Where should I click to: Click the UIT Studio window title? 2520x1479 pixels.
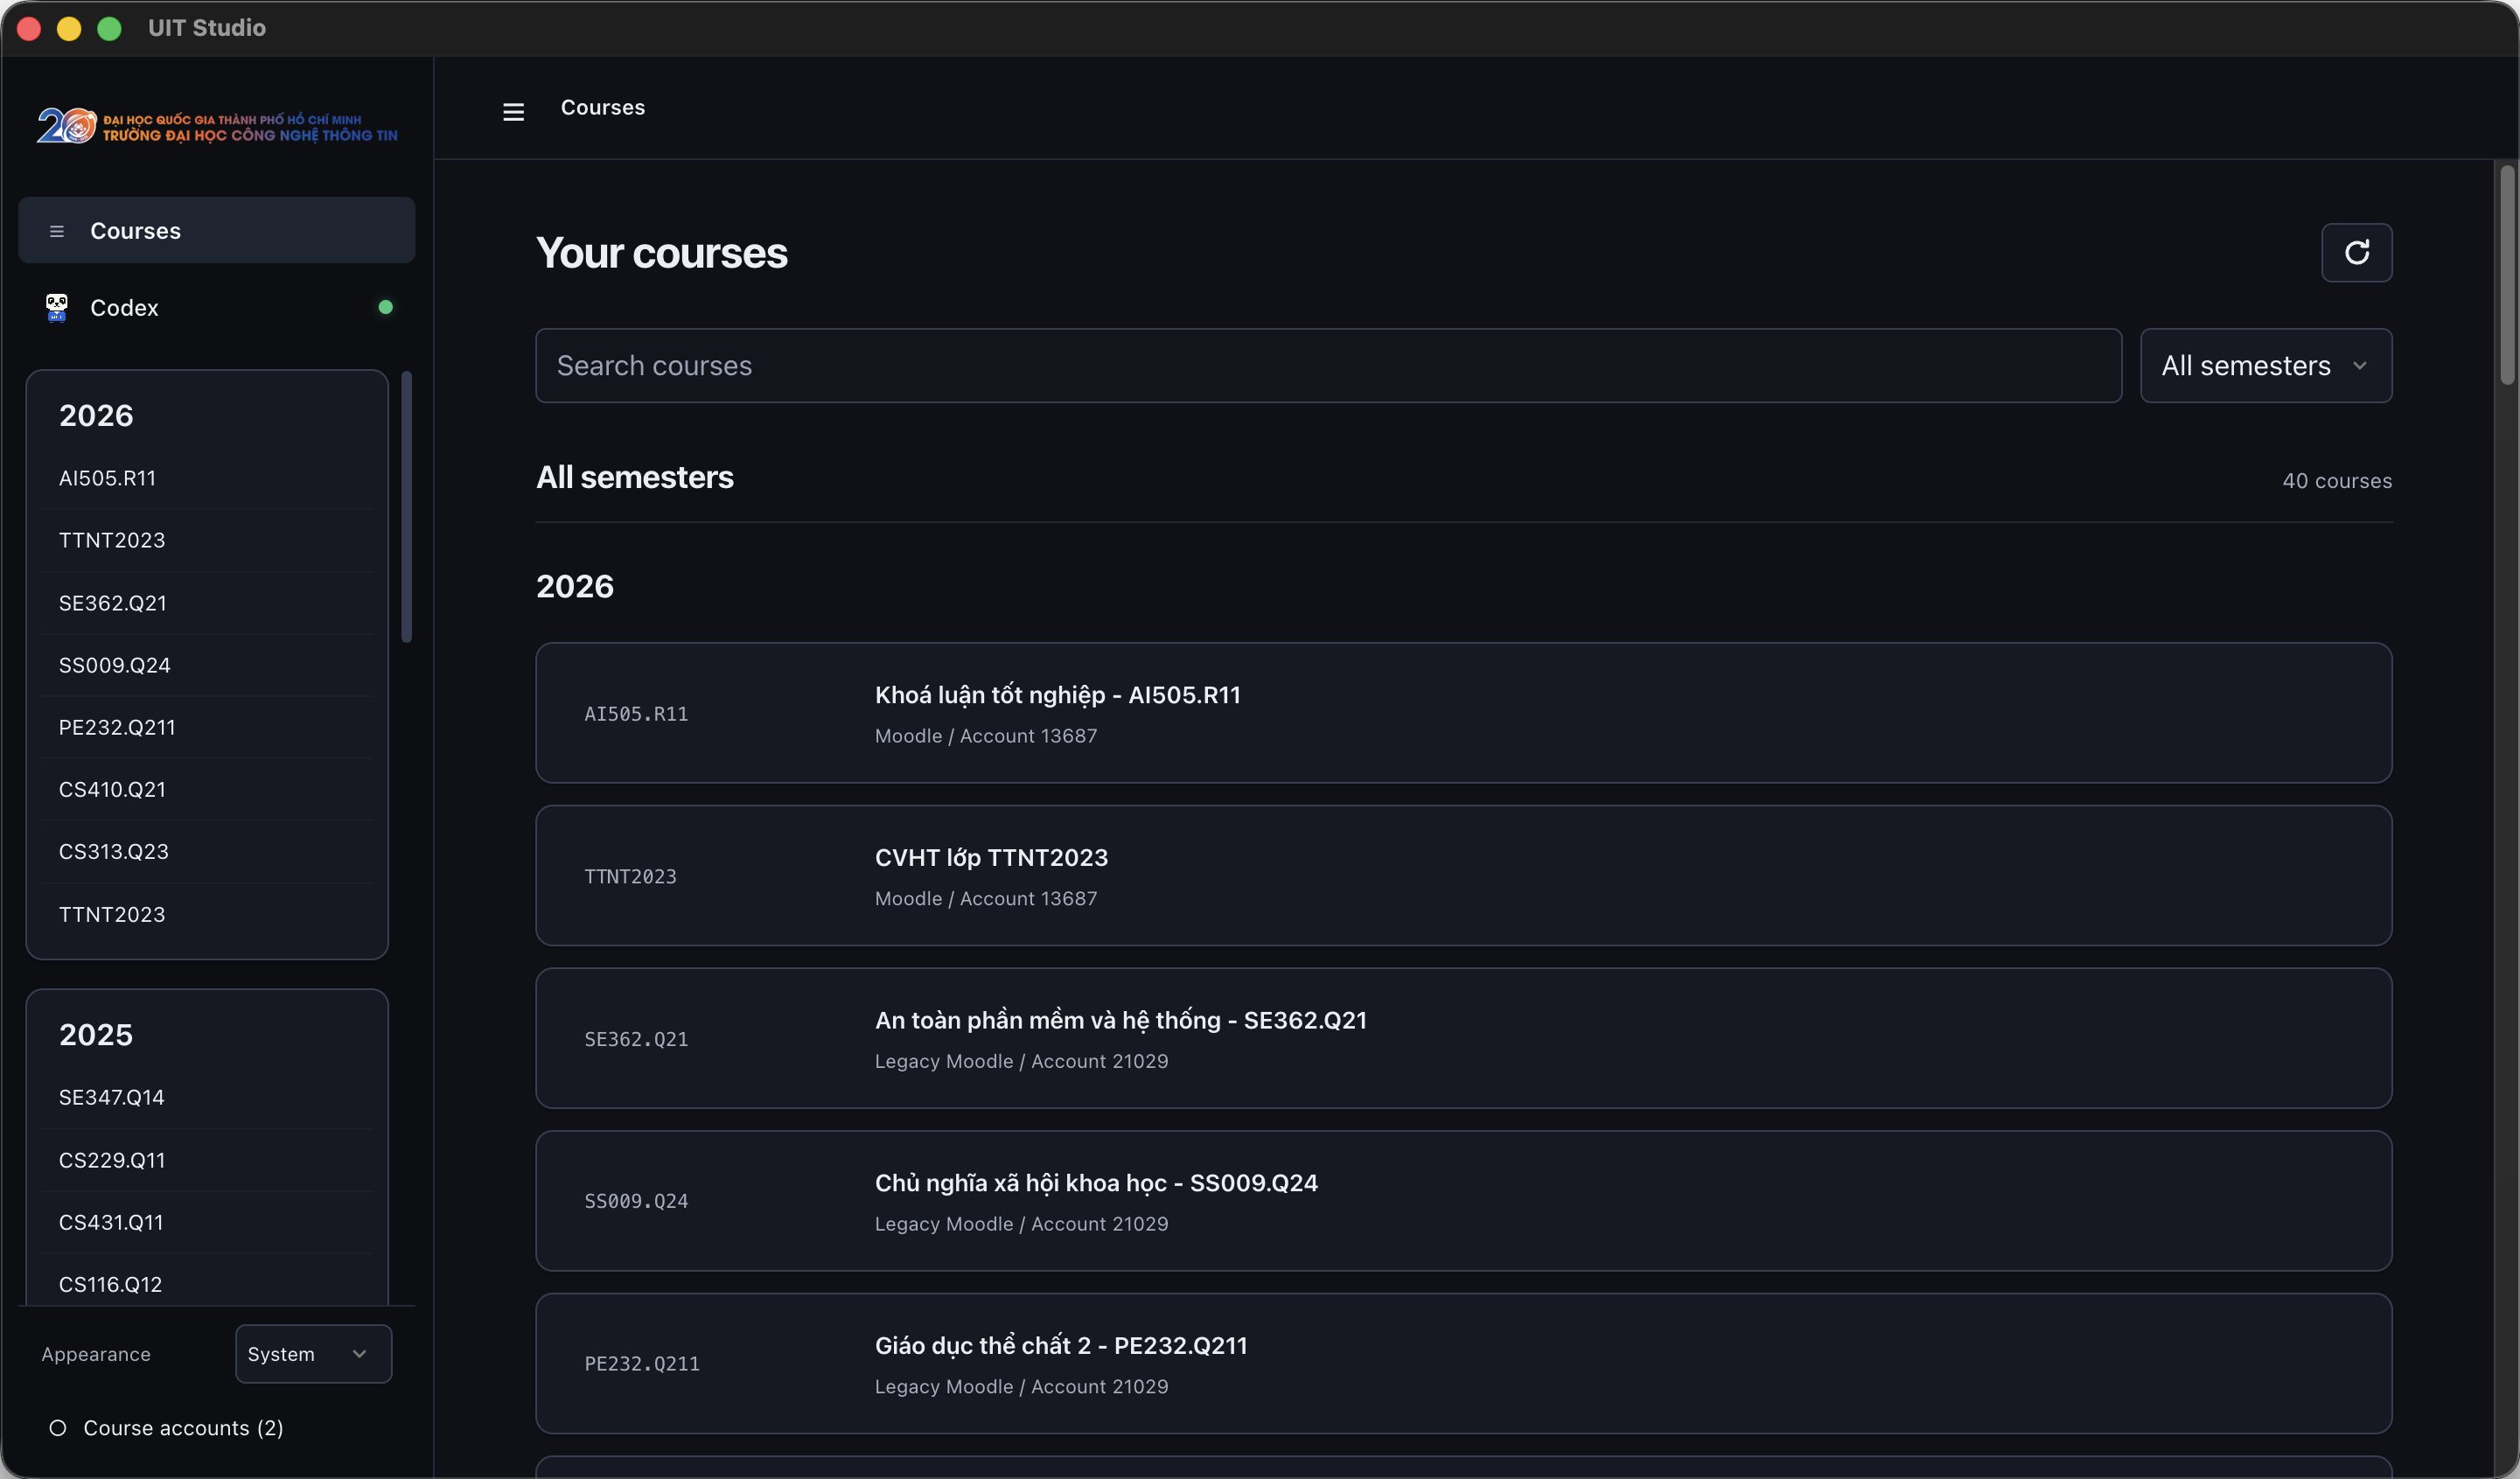(x=207, y=28)
